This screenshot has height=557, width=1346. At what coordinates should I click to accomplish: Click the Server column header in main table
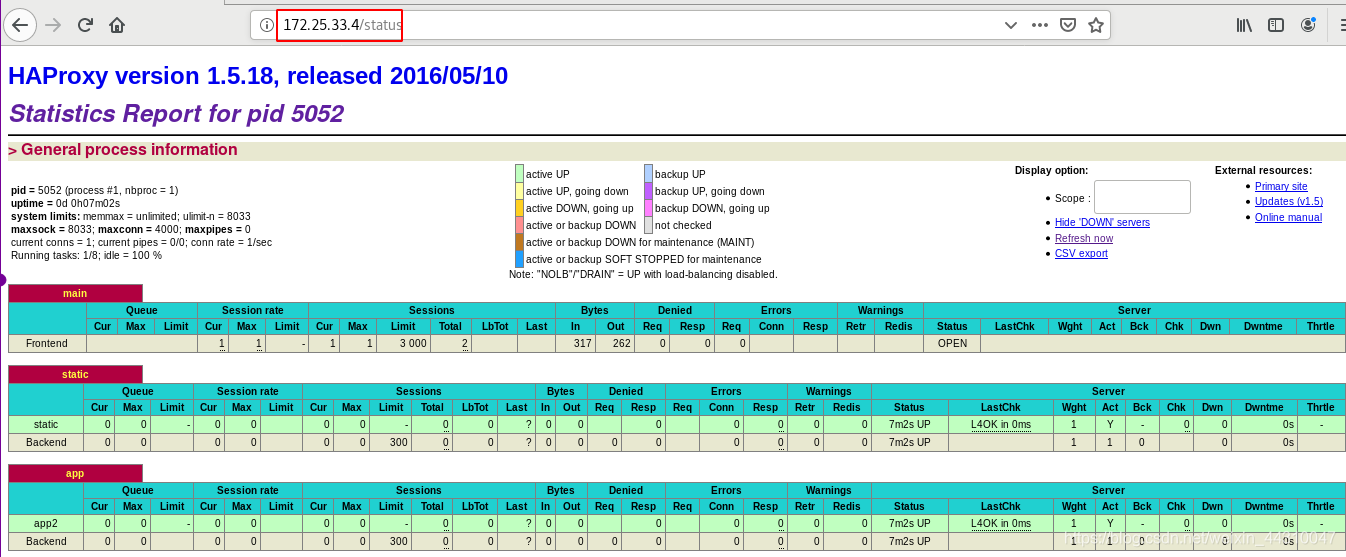[1134, 310]
